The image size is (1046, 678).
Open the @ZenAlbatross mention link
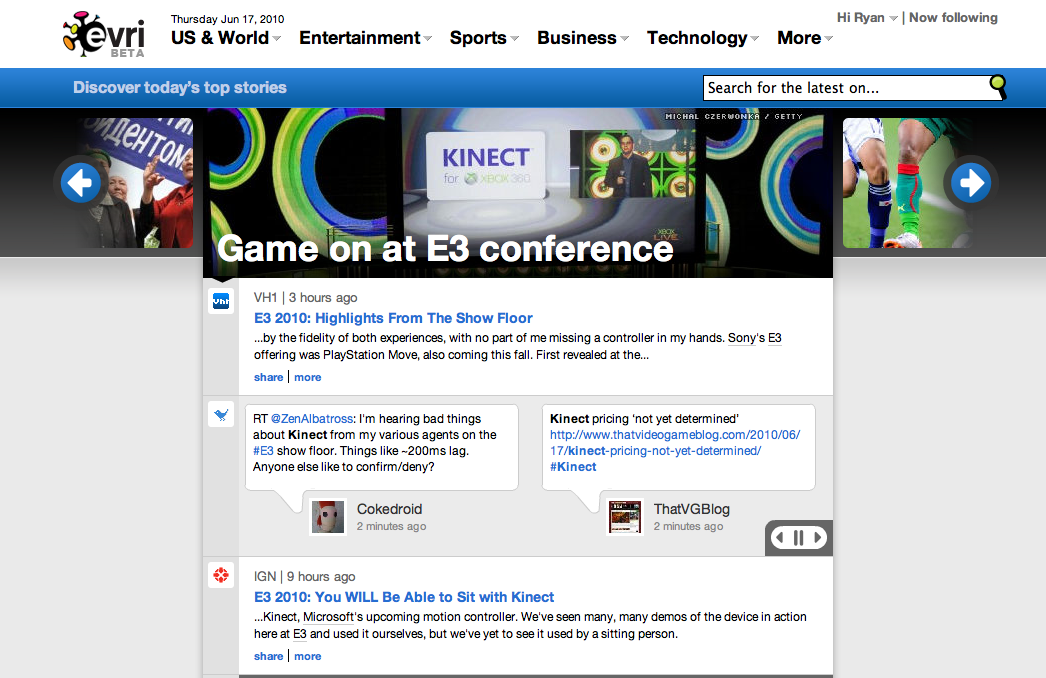click(312, 418)
